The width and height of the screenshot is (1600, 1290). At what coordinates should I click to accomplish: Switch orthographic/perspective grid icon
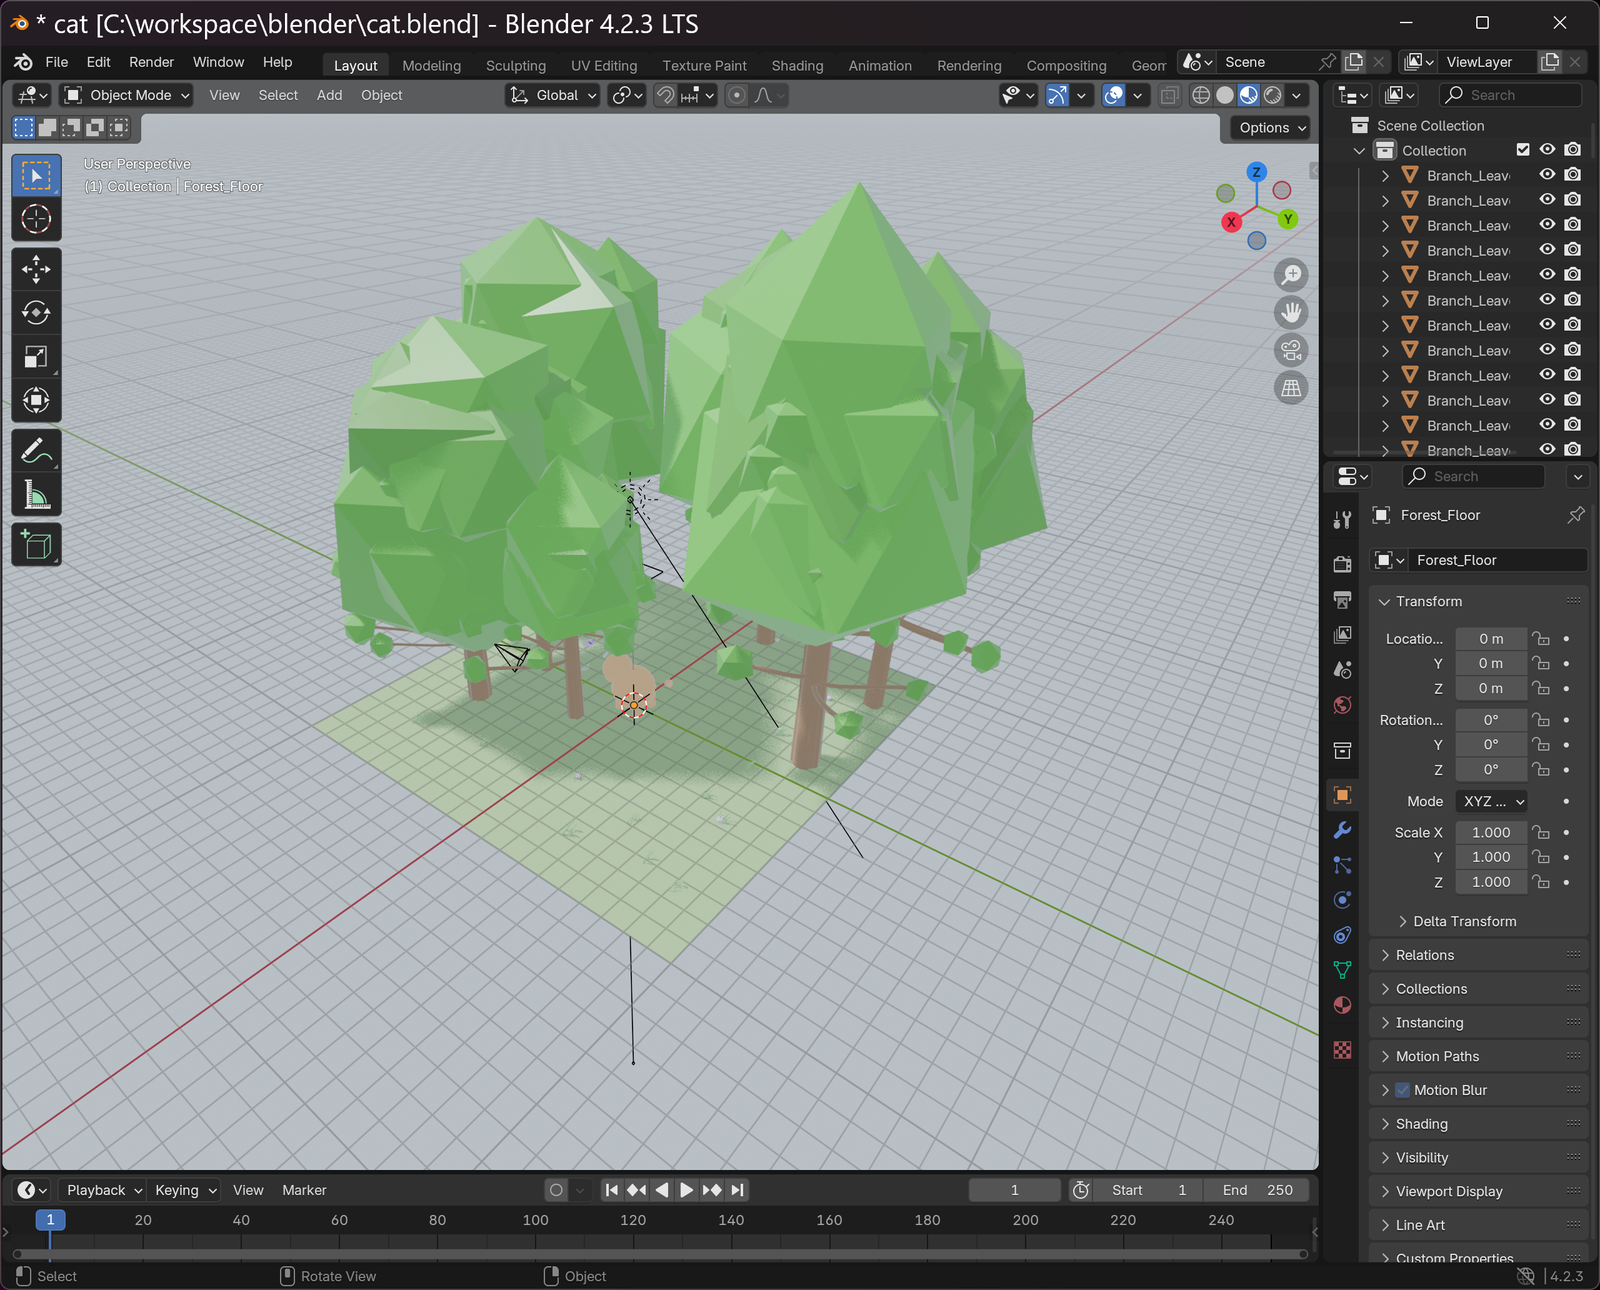pos(1292,388)
